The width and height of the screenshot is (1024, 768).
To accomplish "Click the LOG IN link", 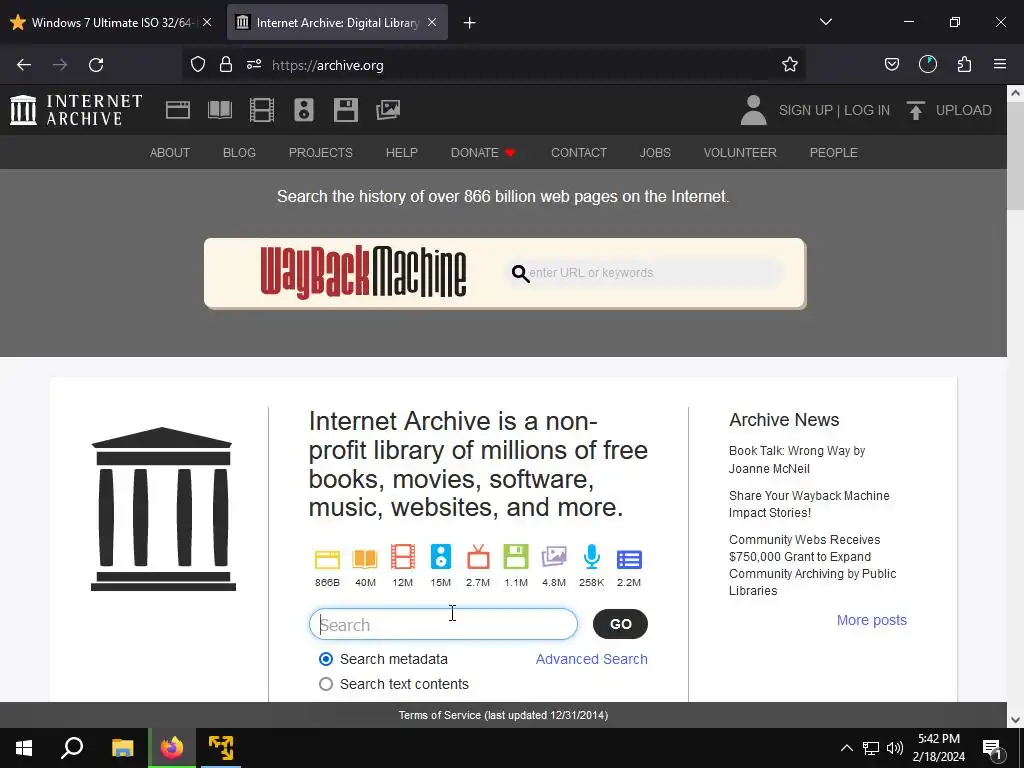I will [x=867, y=110].
